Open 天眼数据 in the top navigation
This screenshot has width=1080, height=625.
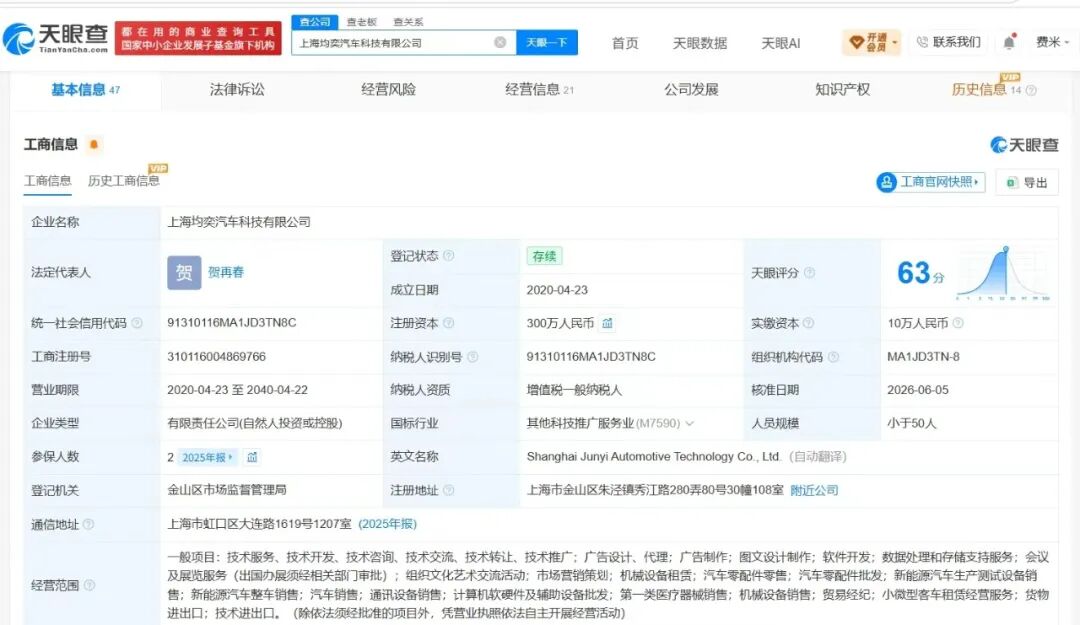click(x=700, y=43)
